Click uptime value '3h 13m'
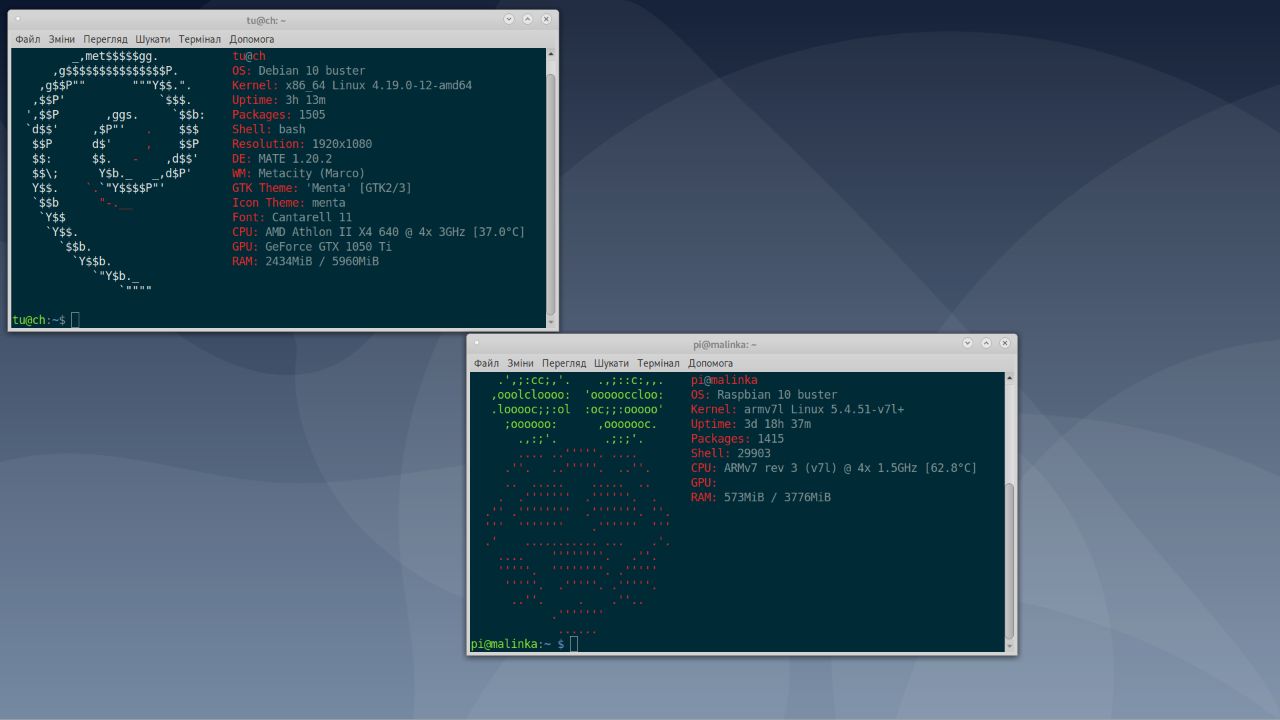This screenshot has height=720, width=1280. click(x=305, y=100)
